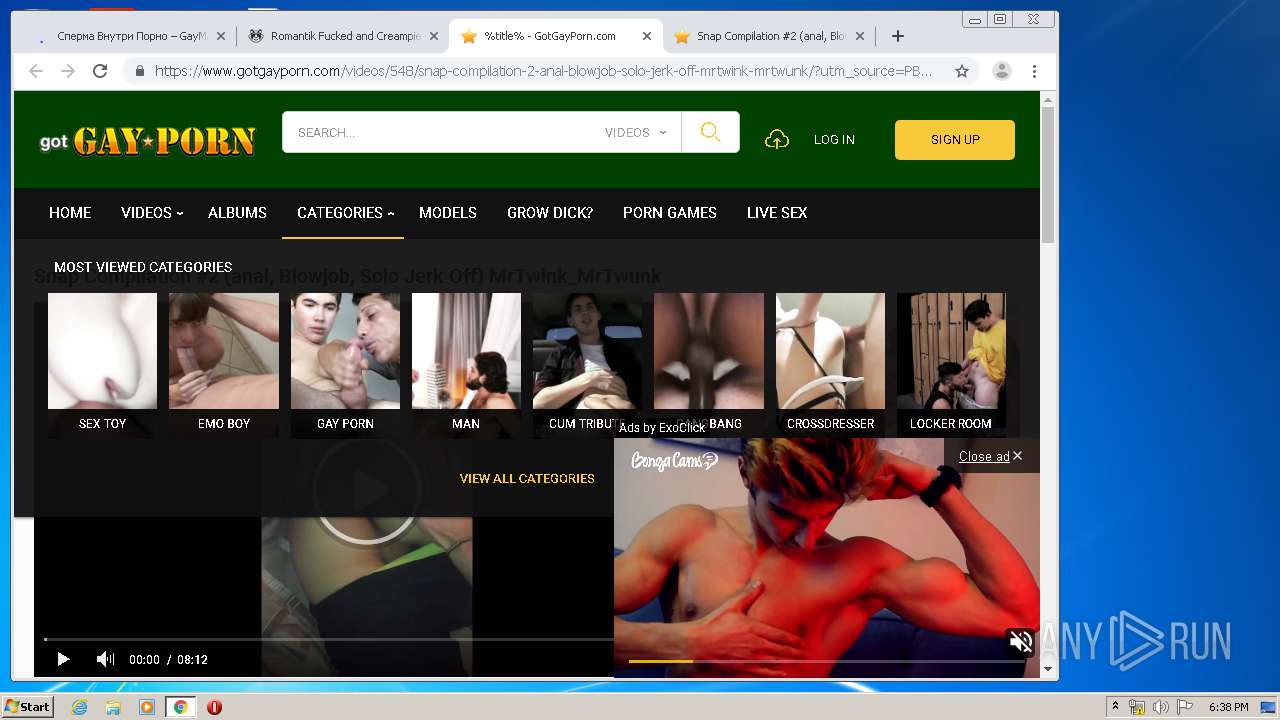1280x720 pixels.
Task: Close the first browser tab
Action: 220,36
